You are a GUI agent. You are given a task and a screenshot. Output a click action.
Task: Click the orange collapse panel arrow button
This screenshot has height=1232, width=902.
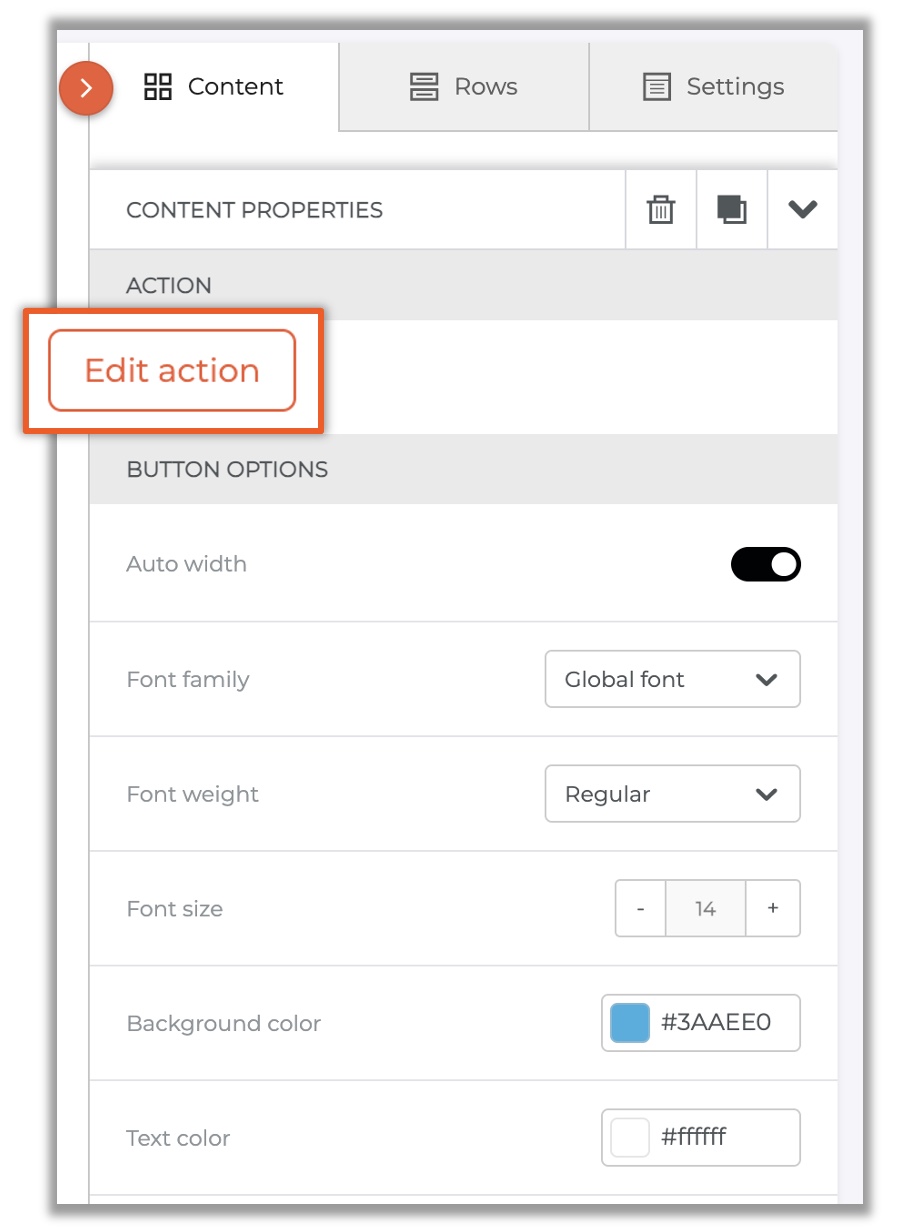(x=86, y=88)
